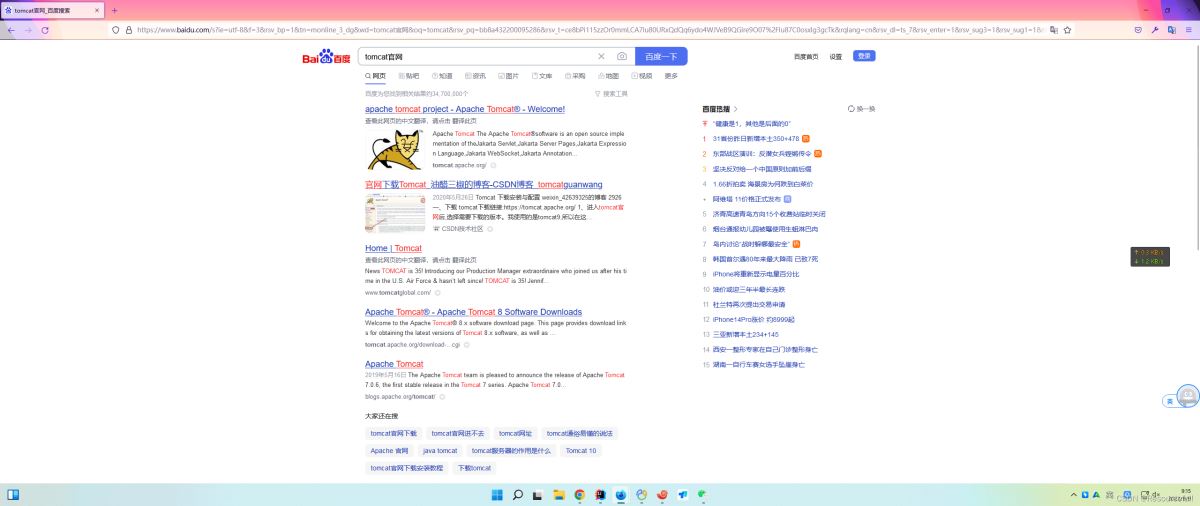Open Windows Start menu
1200x506 pixels.
click(497, 494)
